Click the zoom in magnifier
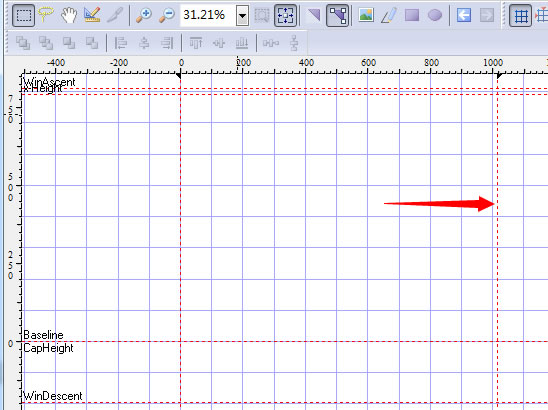The width and height of the screenshot is (548, 410). click(143, 15)
